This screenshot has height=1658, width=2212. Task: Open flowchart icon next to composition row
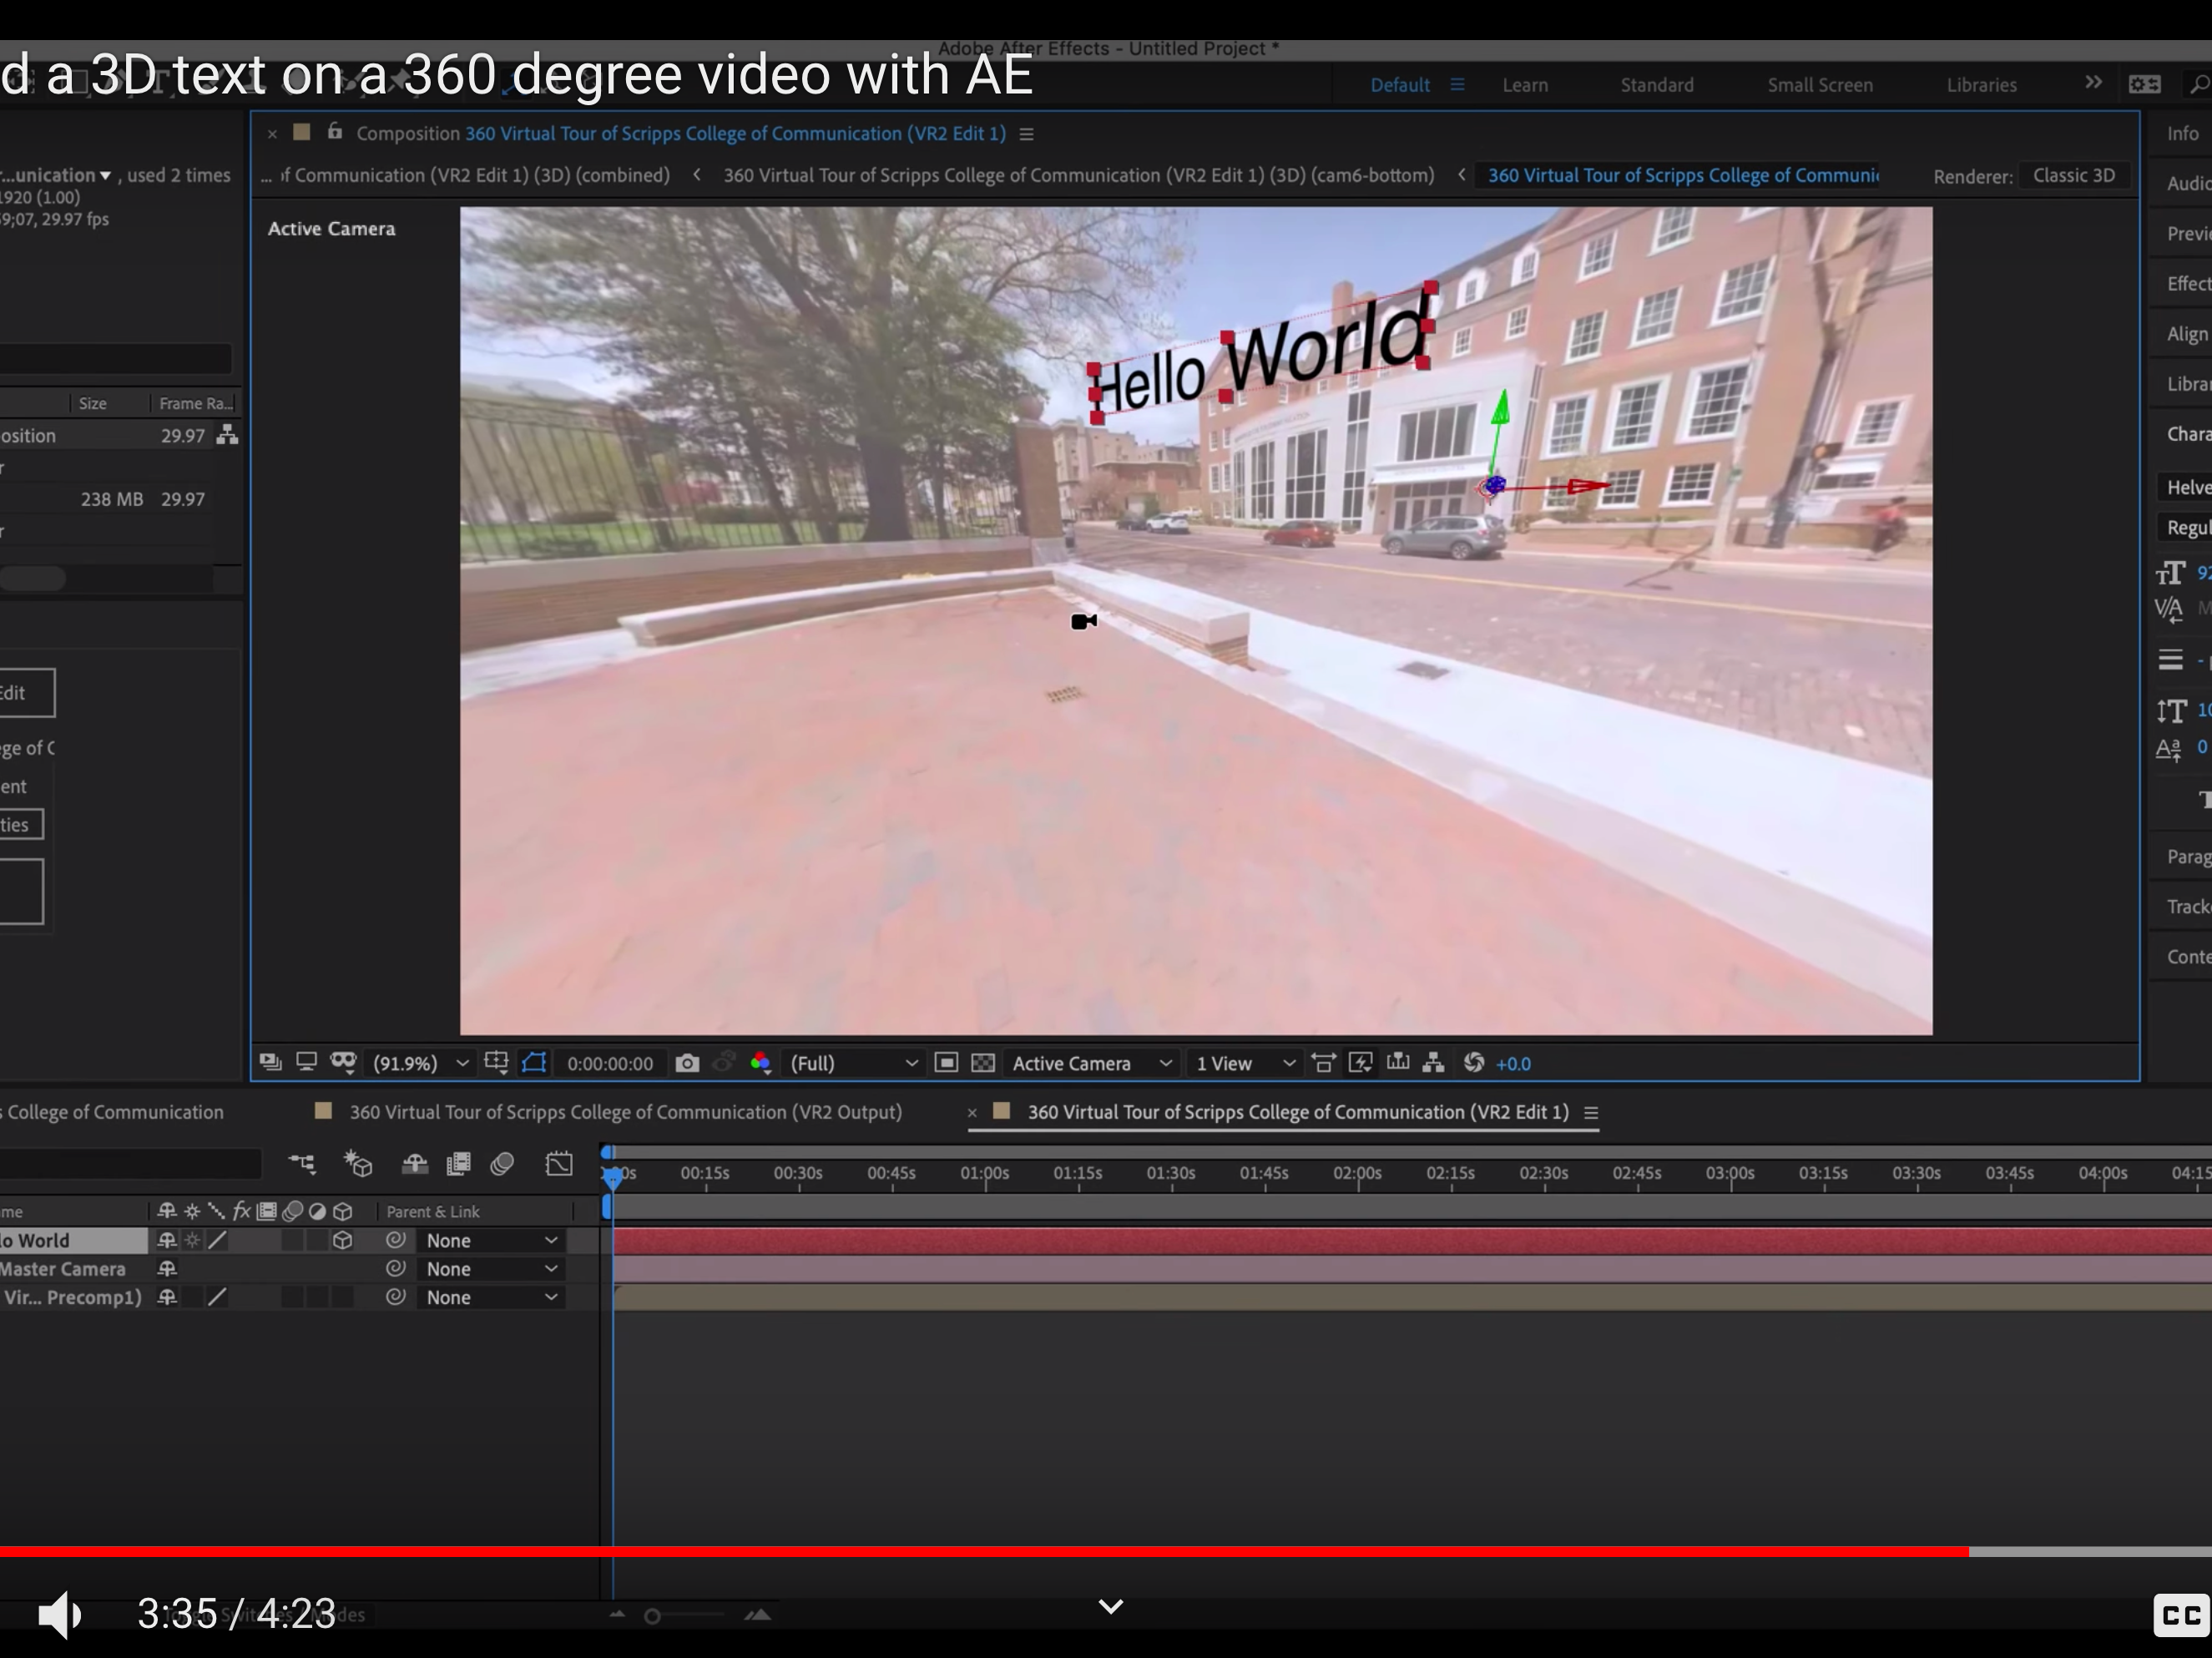pyautogui.click(x=228, y=435)
